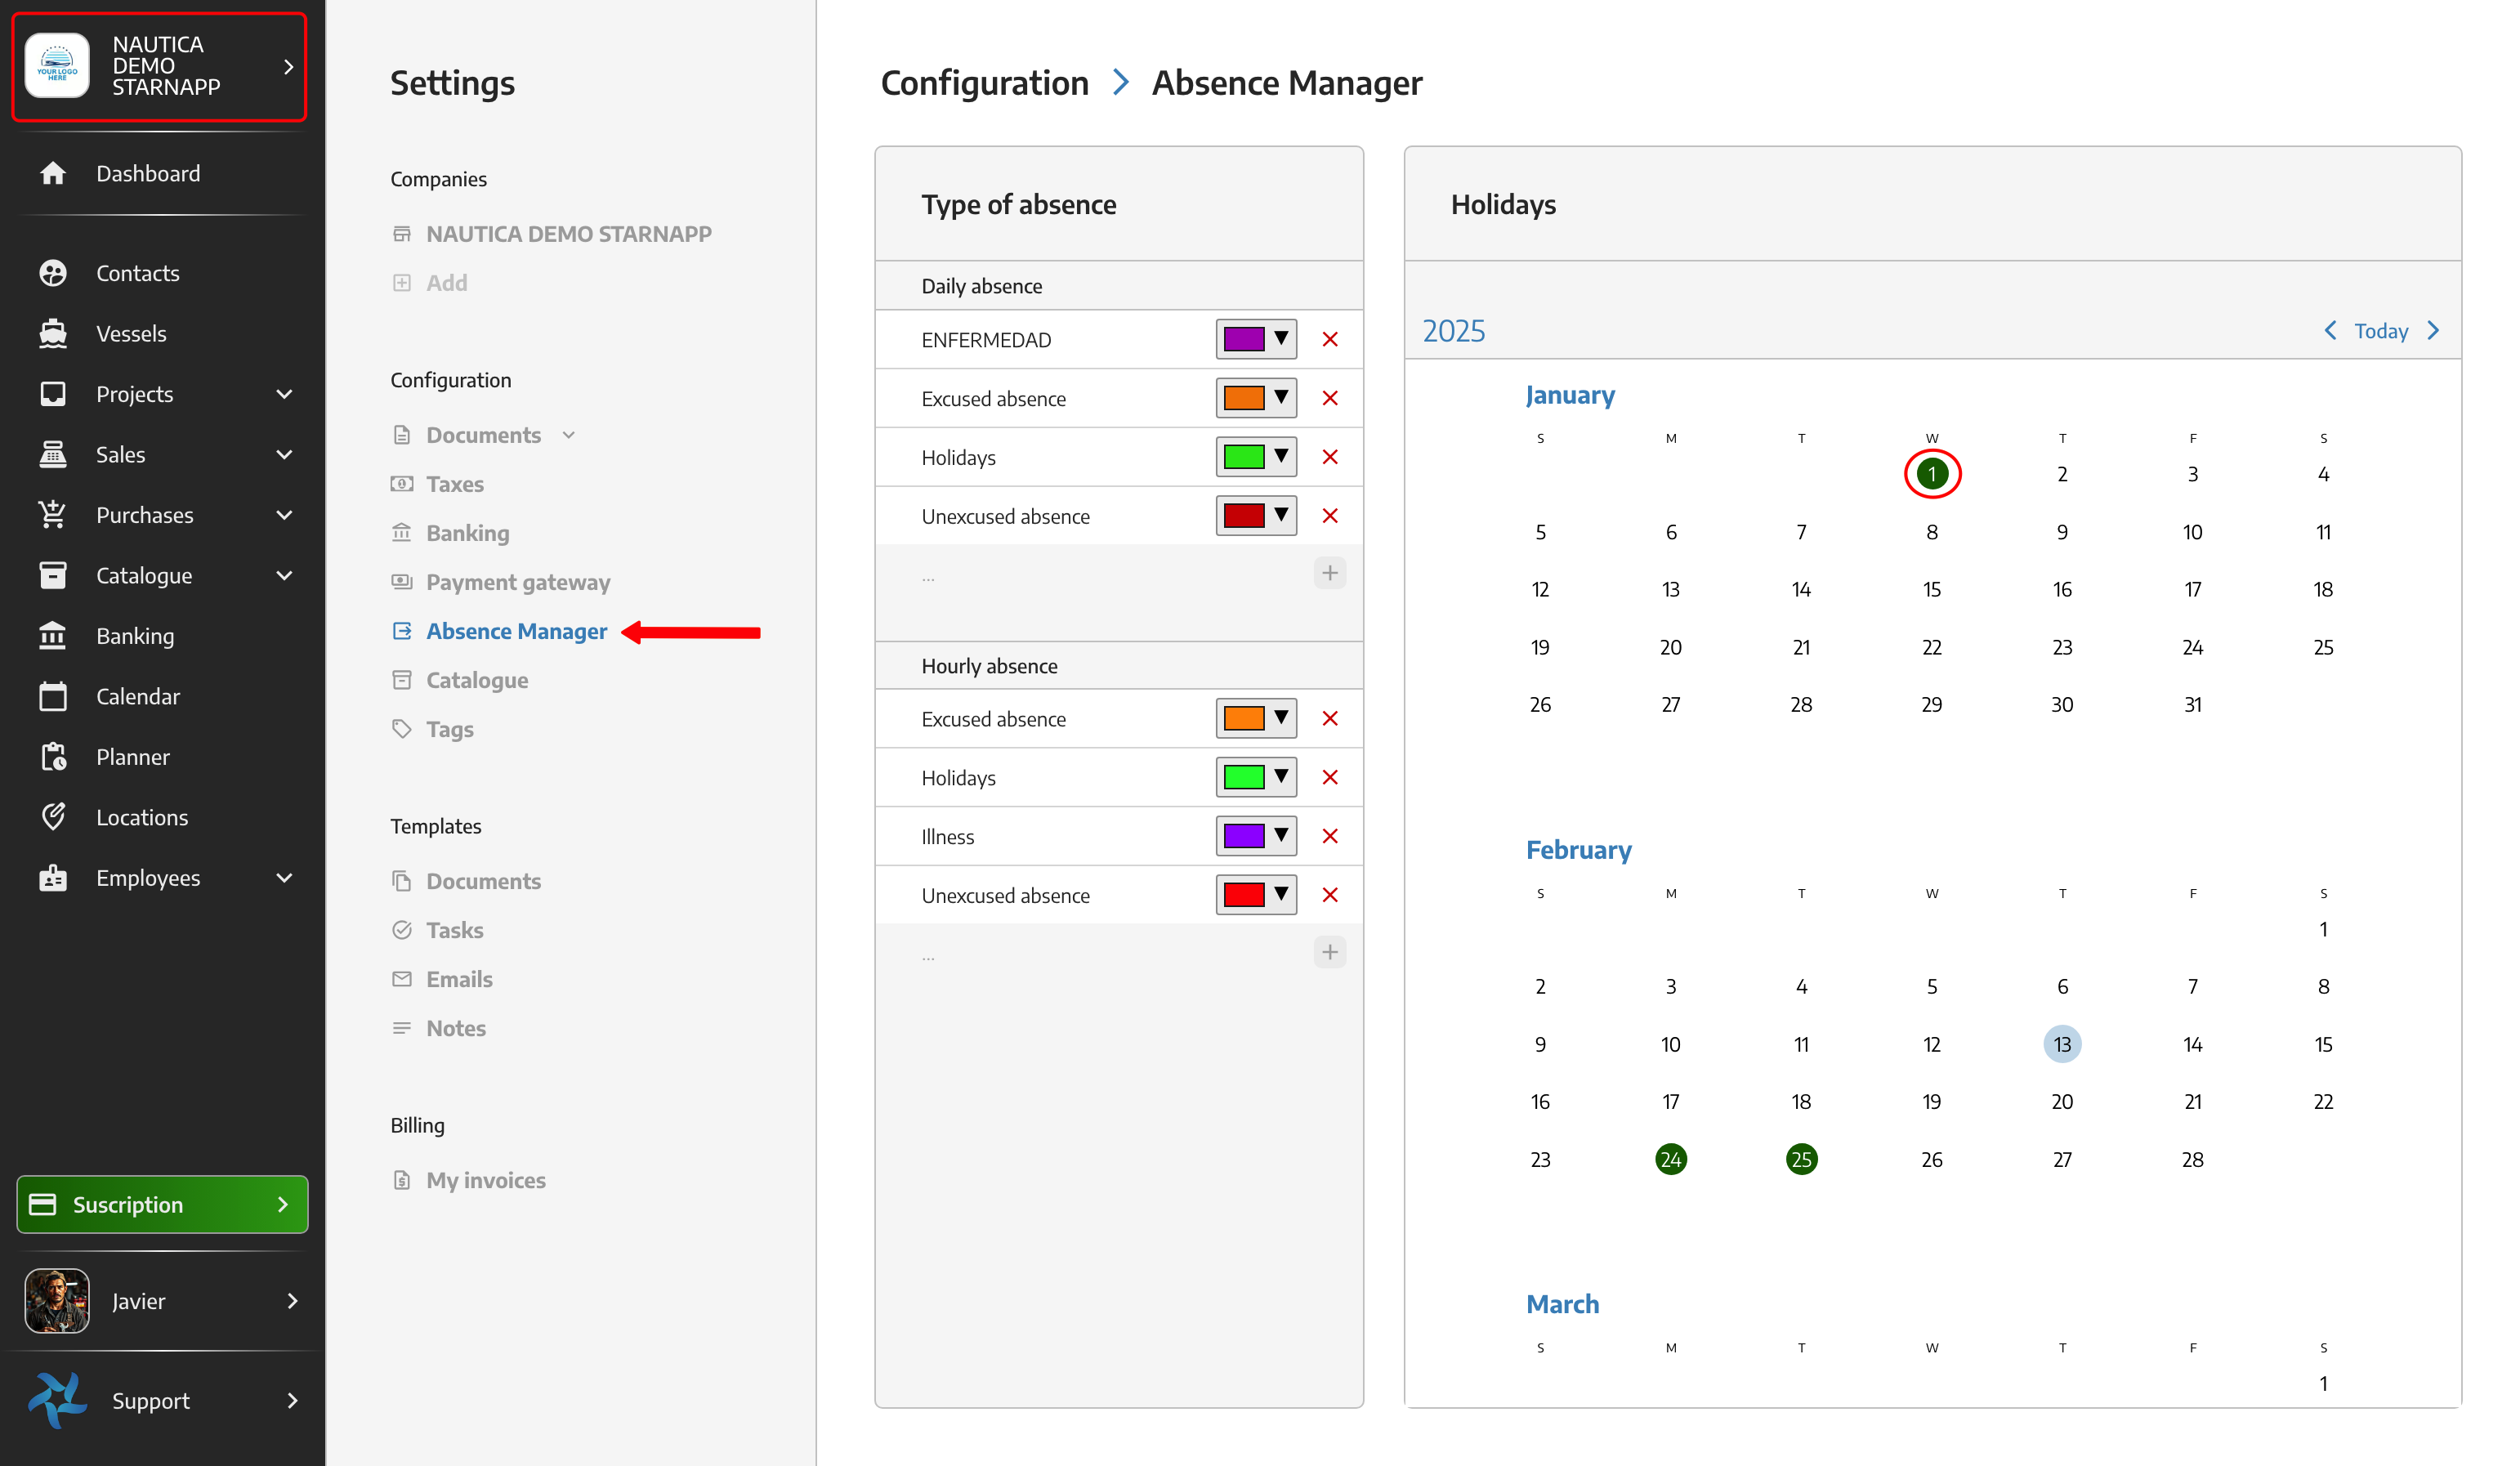Click Configuration breadcrumb
The height and width of the screenshot is (1466, 2520).
(x=984, y=82)
